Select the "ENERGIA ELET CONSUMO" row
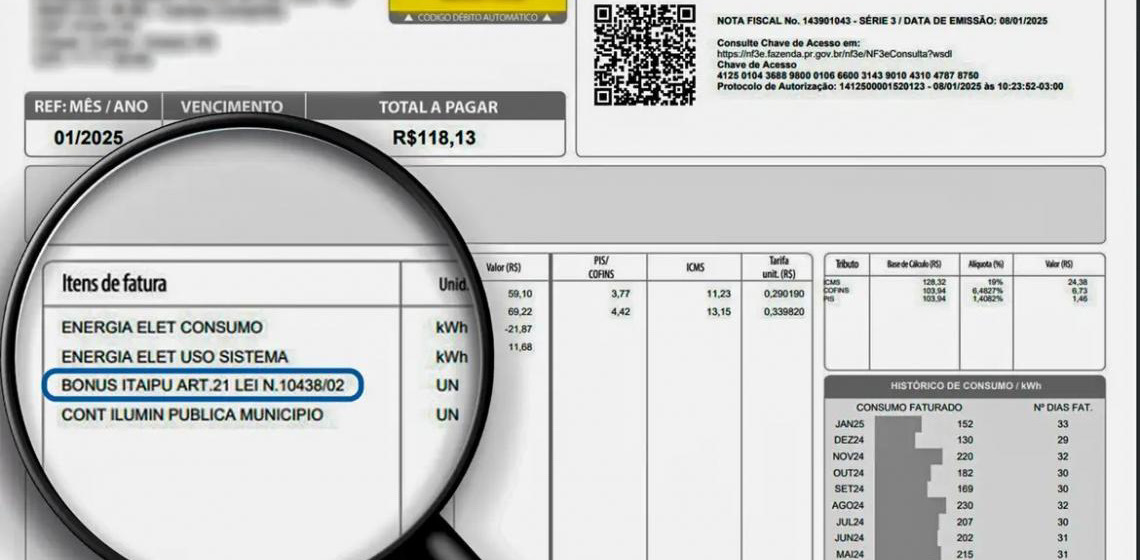Image resolution: width=1140 pixels, height=560 pixels. pyautogui.click(x=162, y=327)
